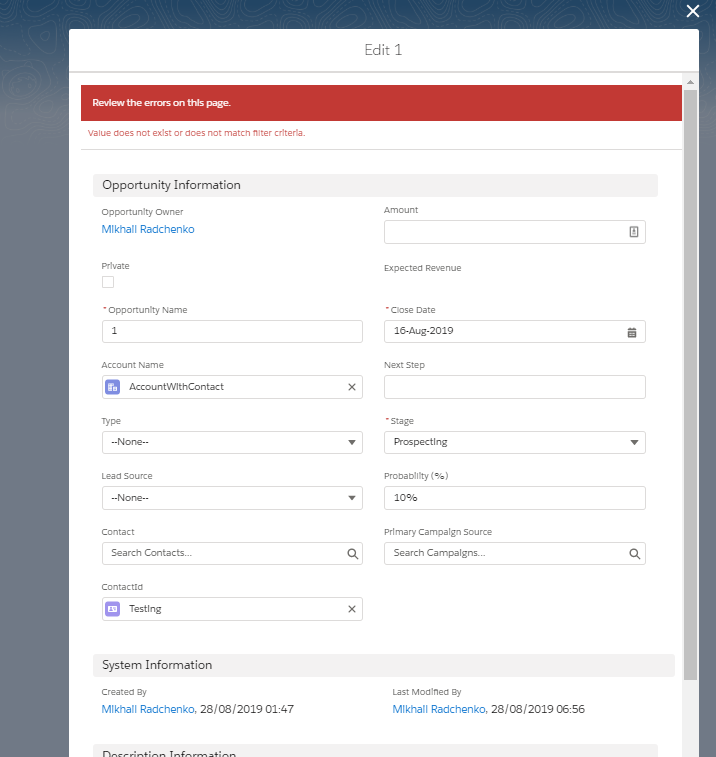Open the Last Modified By Mikhail Radchenko link
Viewport: 716px width, 757px height.
pyautogui.click(x=439, y=709)
